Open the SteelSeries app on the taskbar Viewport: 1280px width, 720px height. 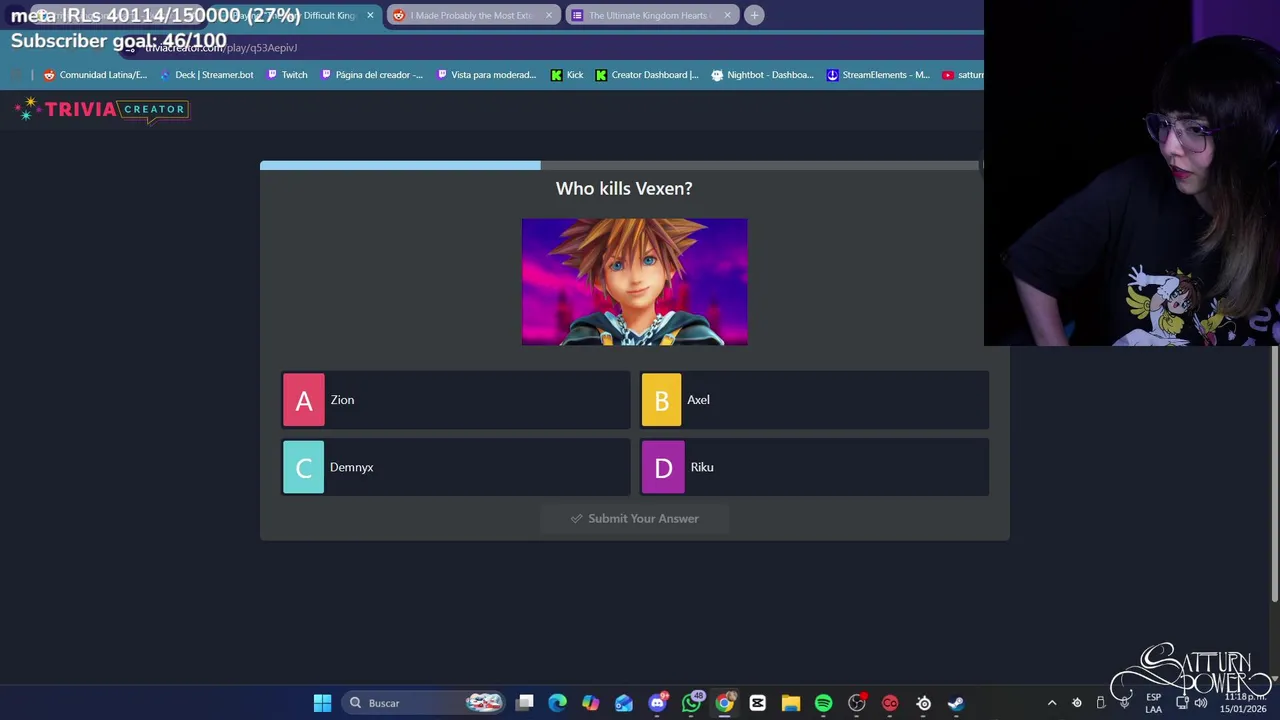pyautogui.click(x=924, y=703)
